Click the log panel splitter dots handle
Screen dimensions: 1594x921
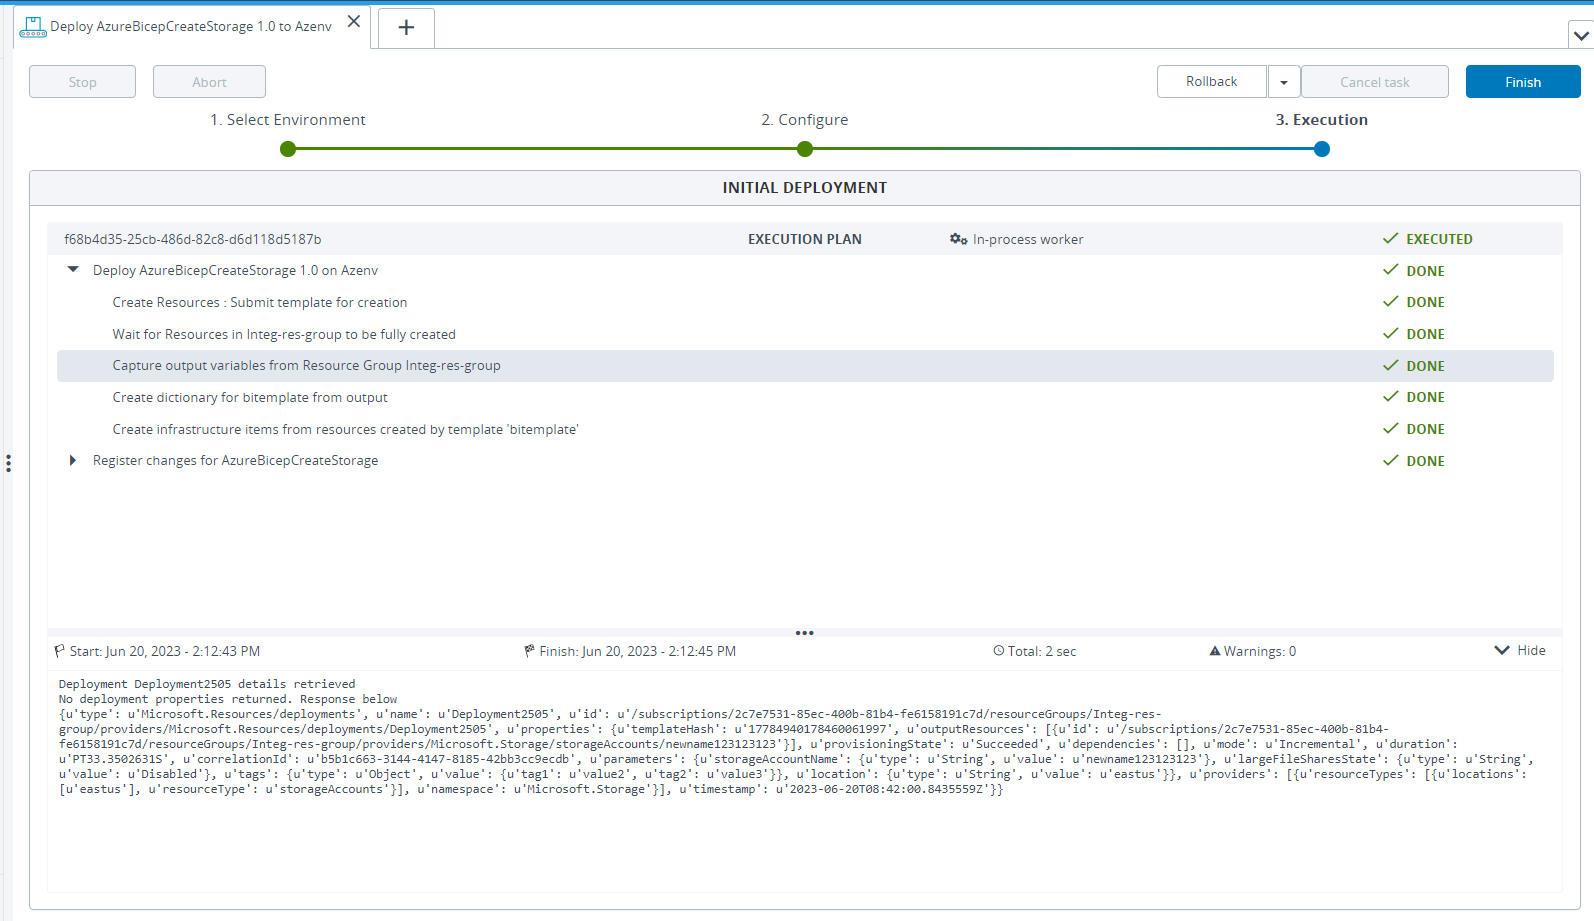tap(805, 633)
